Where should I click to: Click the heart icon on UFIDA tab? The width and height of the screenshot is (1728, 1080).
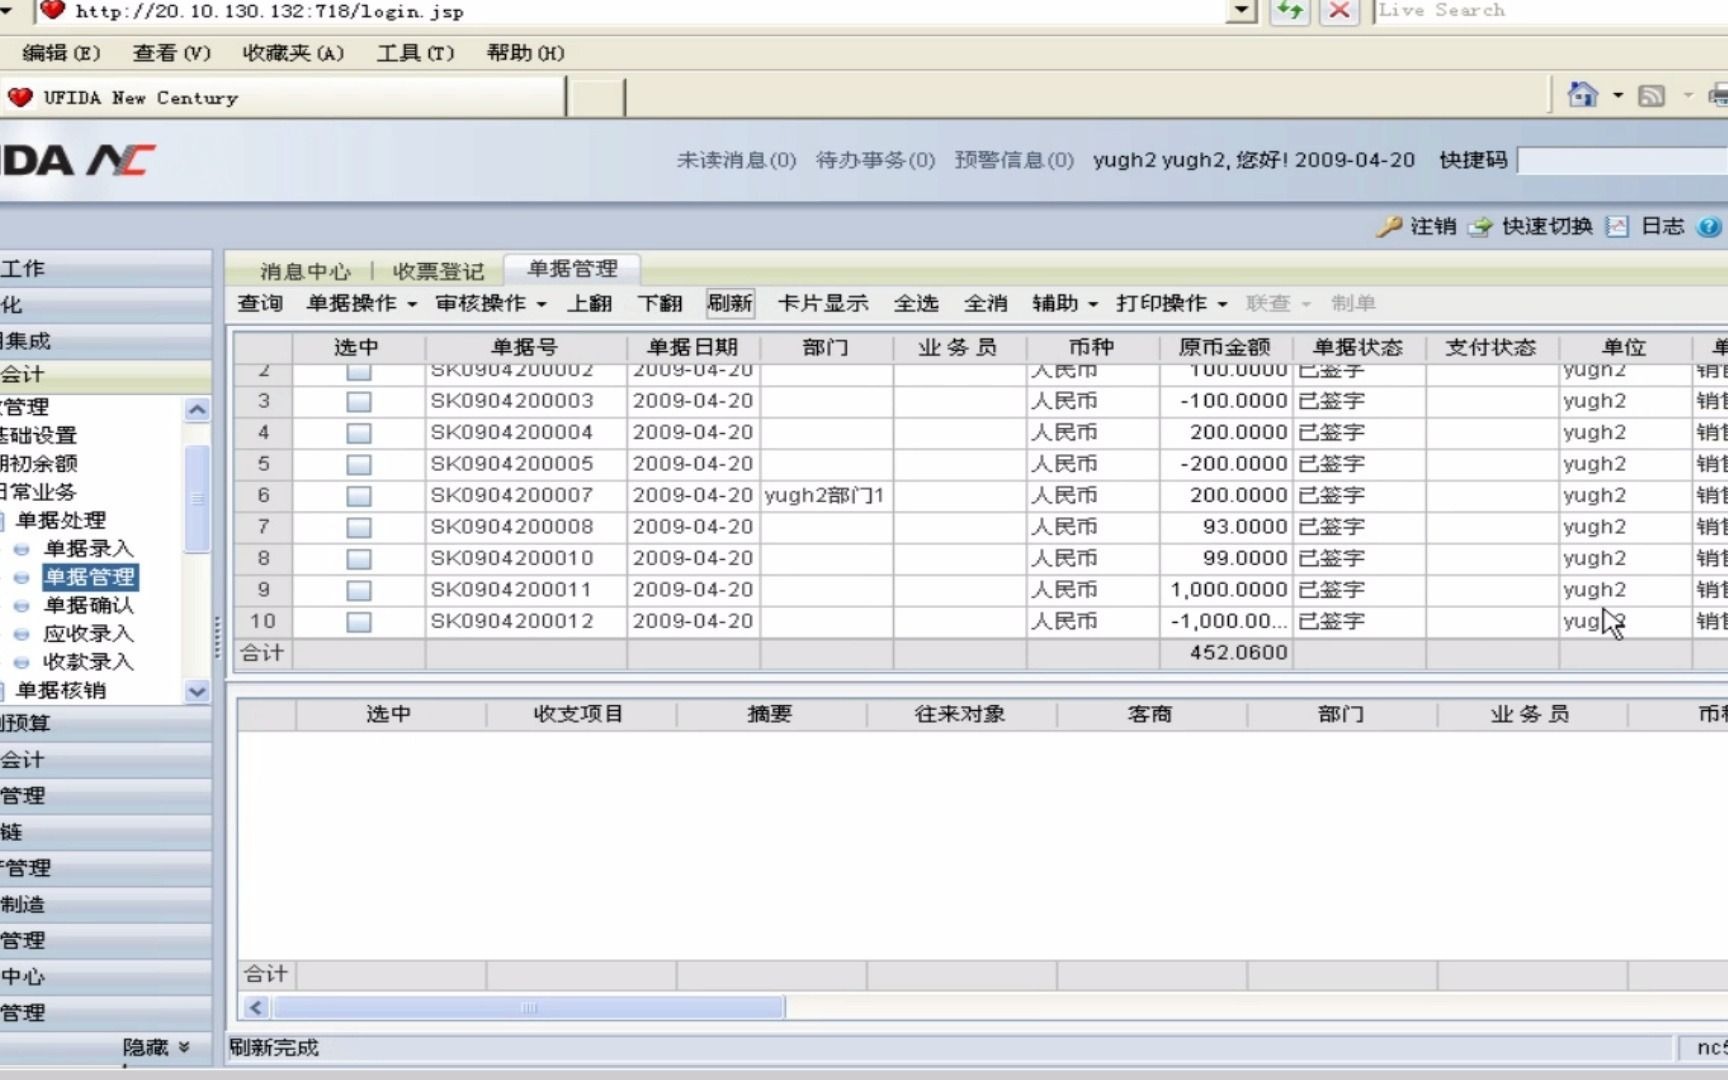(x=20, y=97)
